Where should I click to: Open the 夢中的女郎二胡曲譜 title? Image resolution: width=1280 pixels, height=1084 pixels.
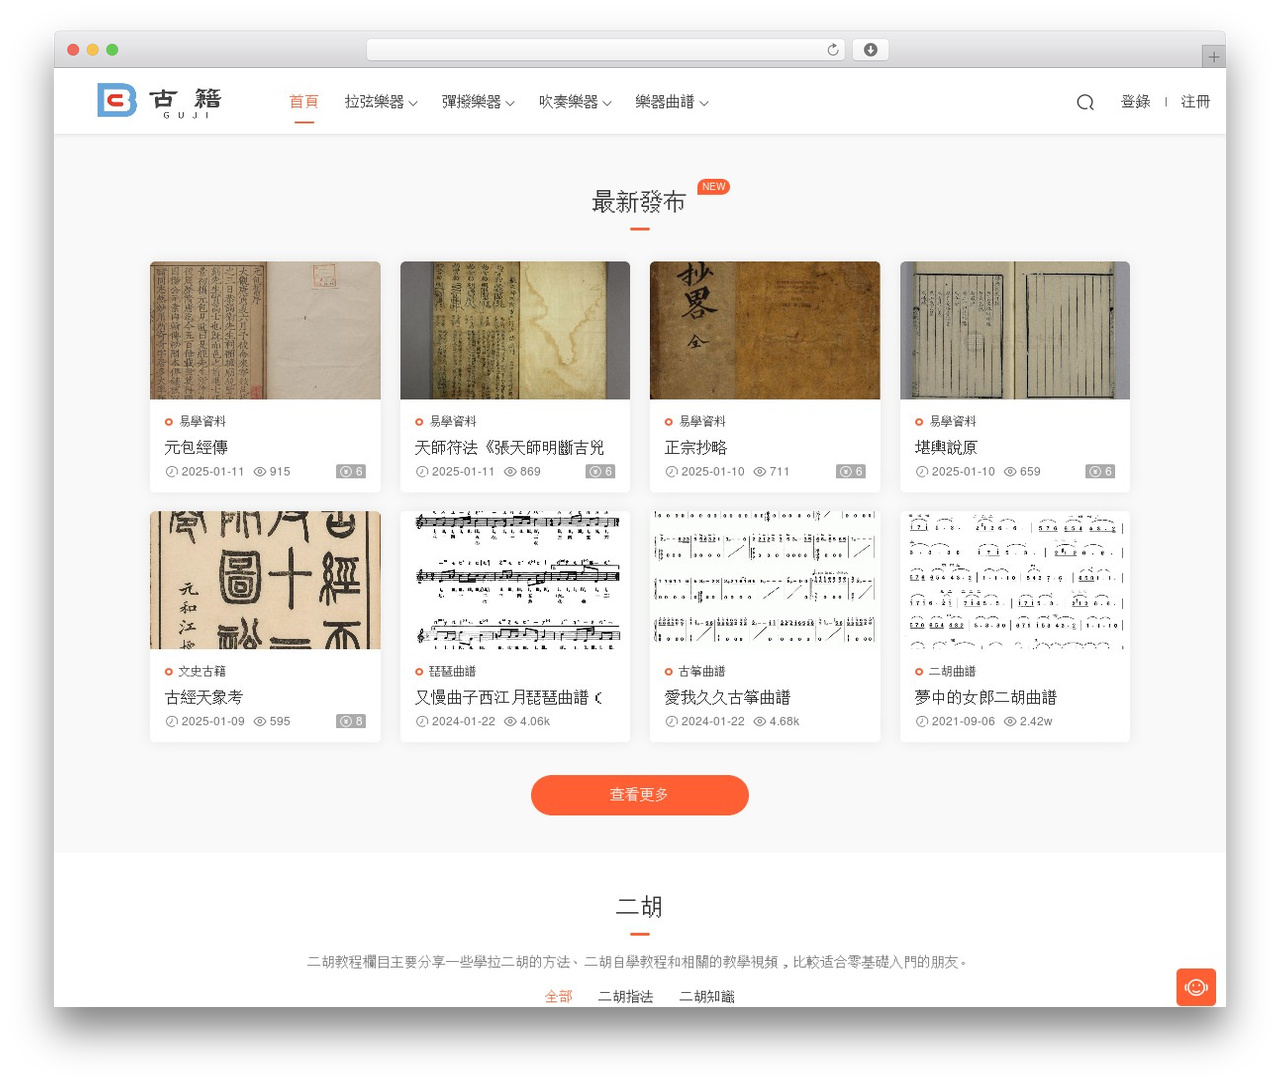[x=986, y=697]
